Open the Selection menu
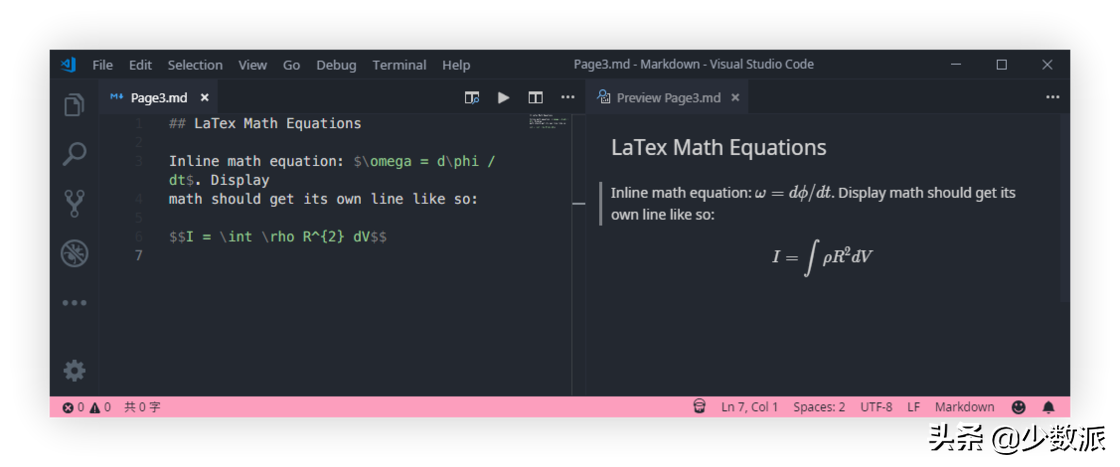Image resolution: width=1120 pixels, height=467 pixels. pyautogui.click(x=195, y=65)
